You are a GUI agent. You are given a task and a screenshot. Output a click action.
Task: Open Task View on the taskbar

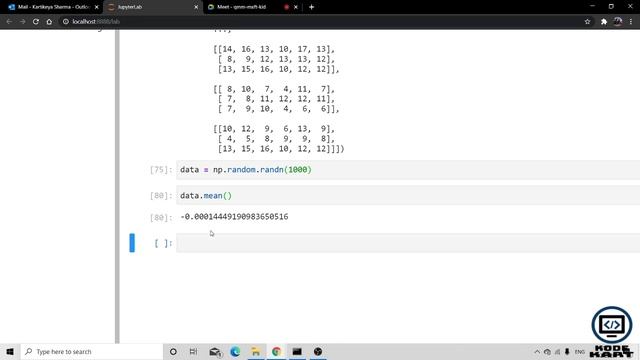tap(193, 351)
